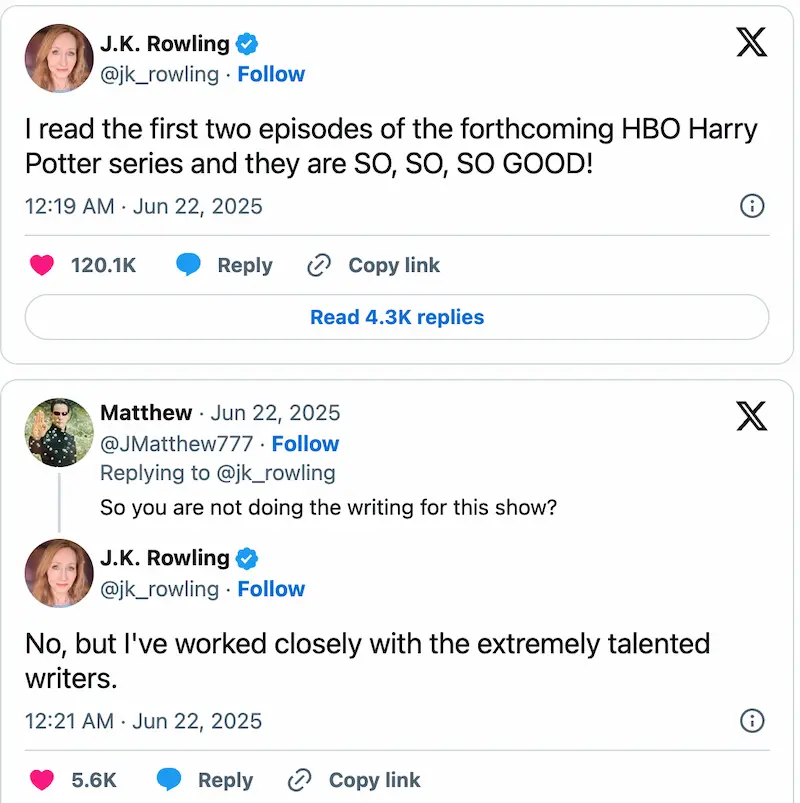Like the reply tweet with 5.6K likes
The image size is (800, 803).
click(41, 780)
